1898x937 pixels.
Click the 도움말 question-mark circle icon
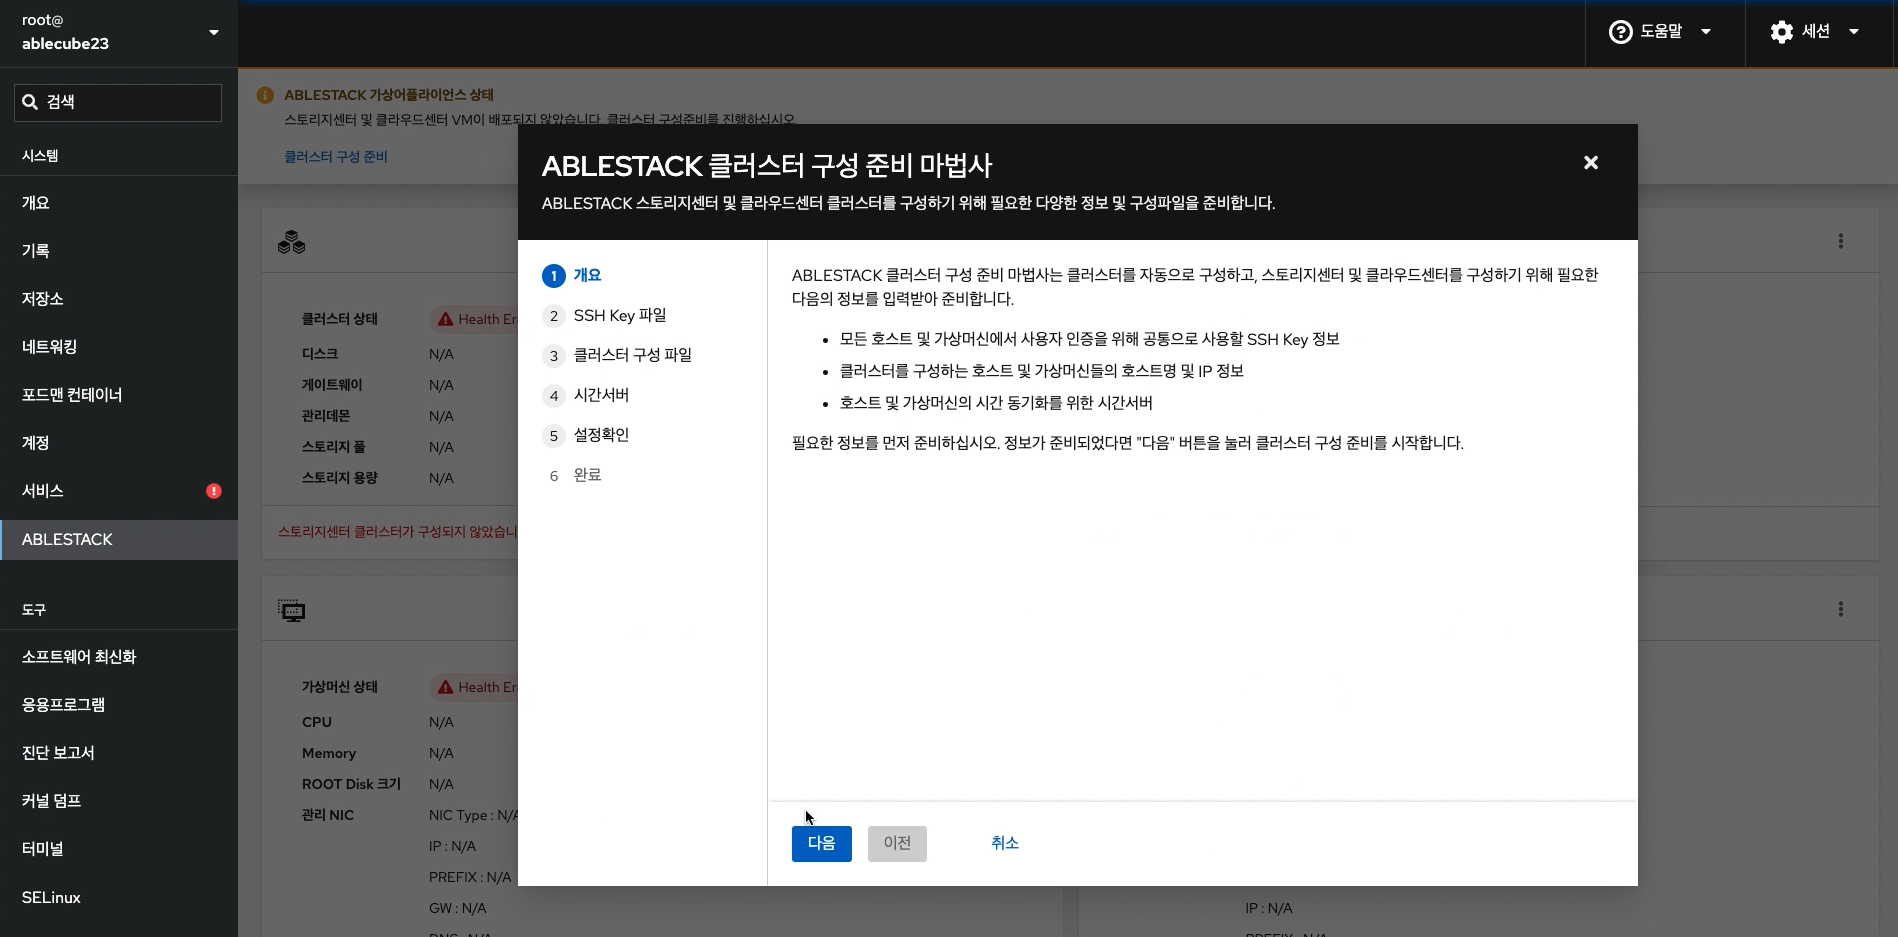[1620, 31]
